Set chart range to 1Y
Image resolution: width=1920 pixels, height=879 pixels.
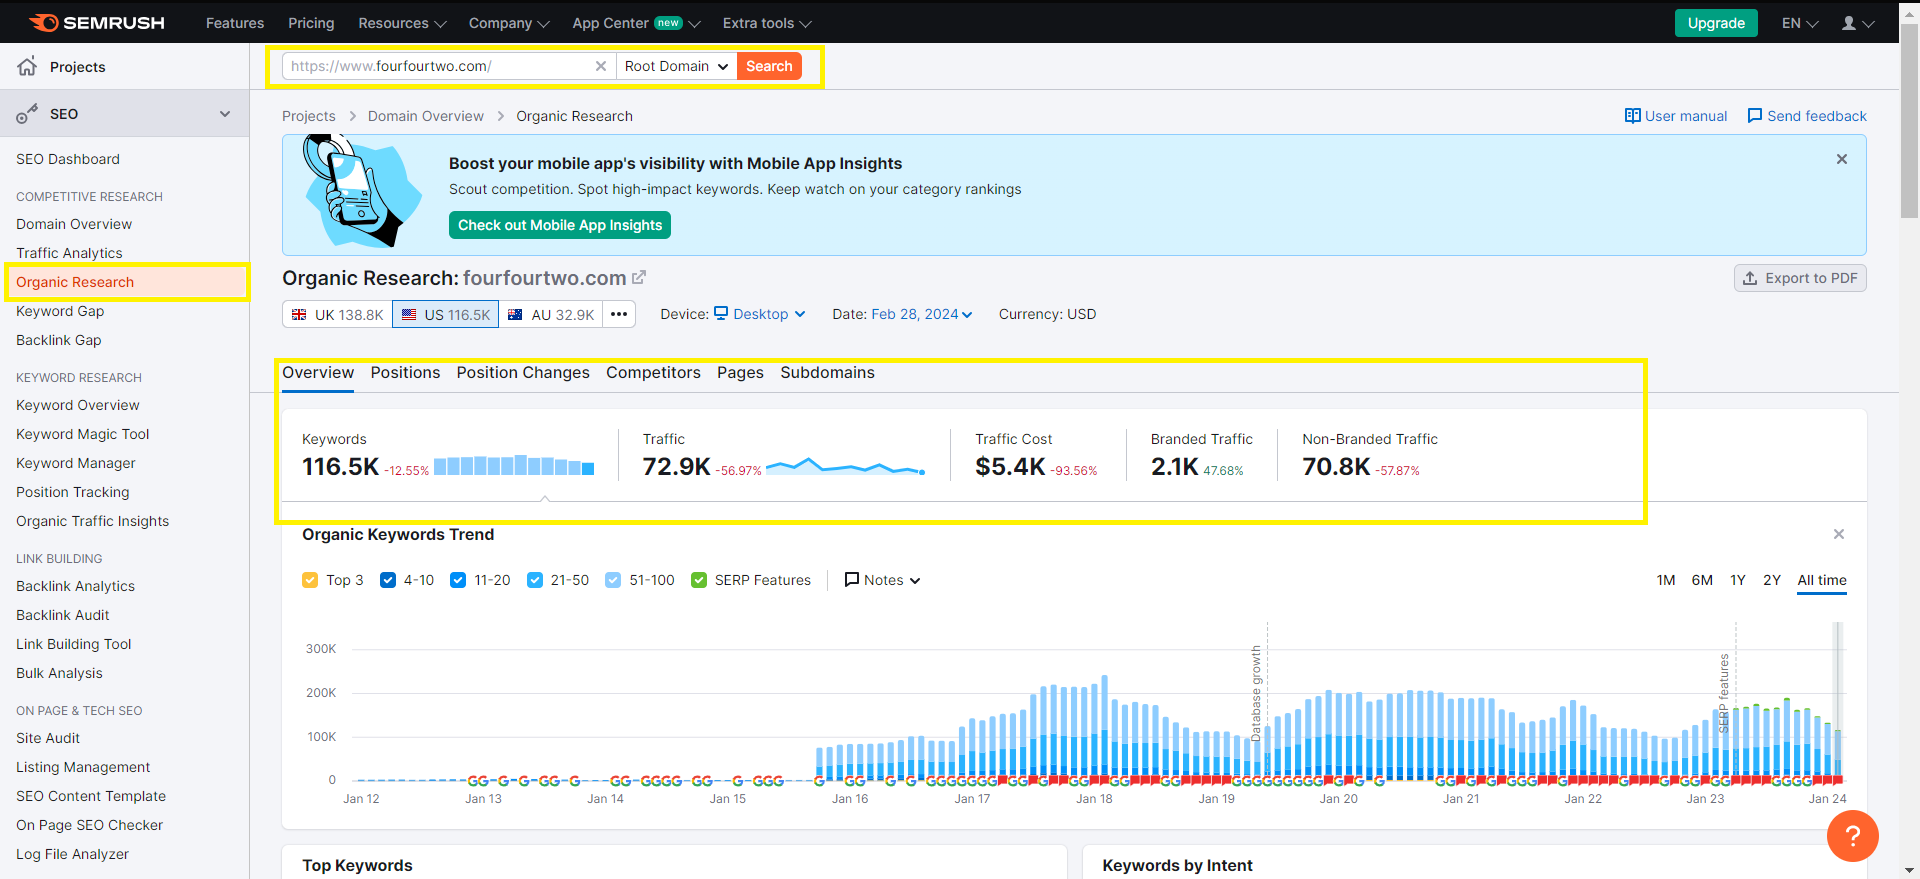pos(1738,580)
